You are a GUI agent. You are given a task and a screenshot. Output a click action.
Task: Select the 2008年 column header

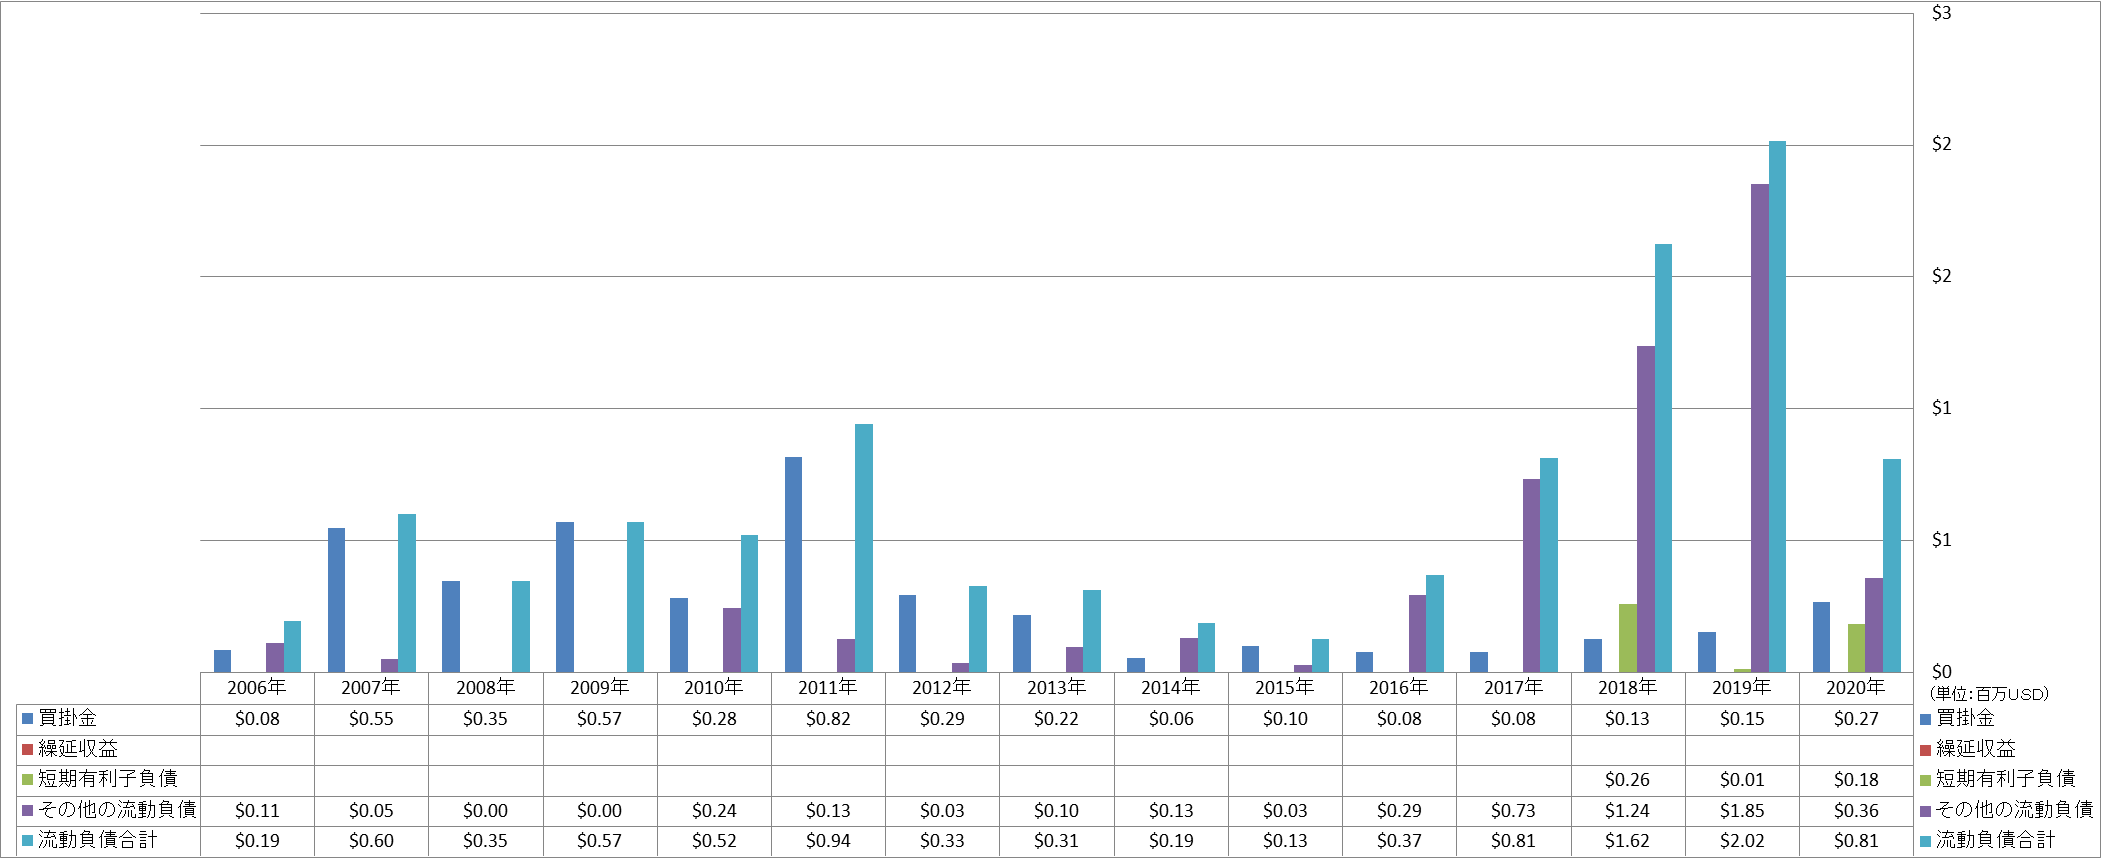coord(485,687)
